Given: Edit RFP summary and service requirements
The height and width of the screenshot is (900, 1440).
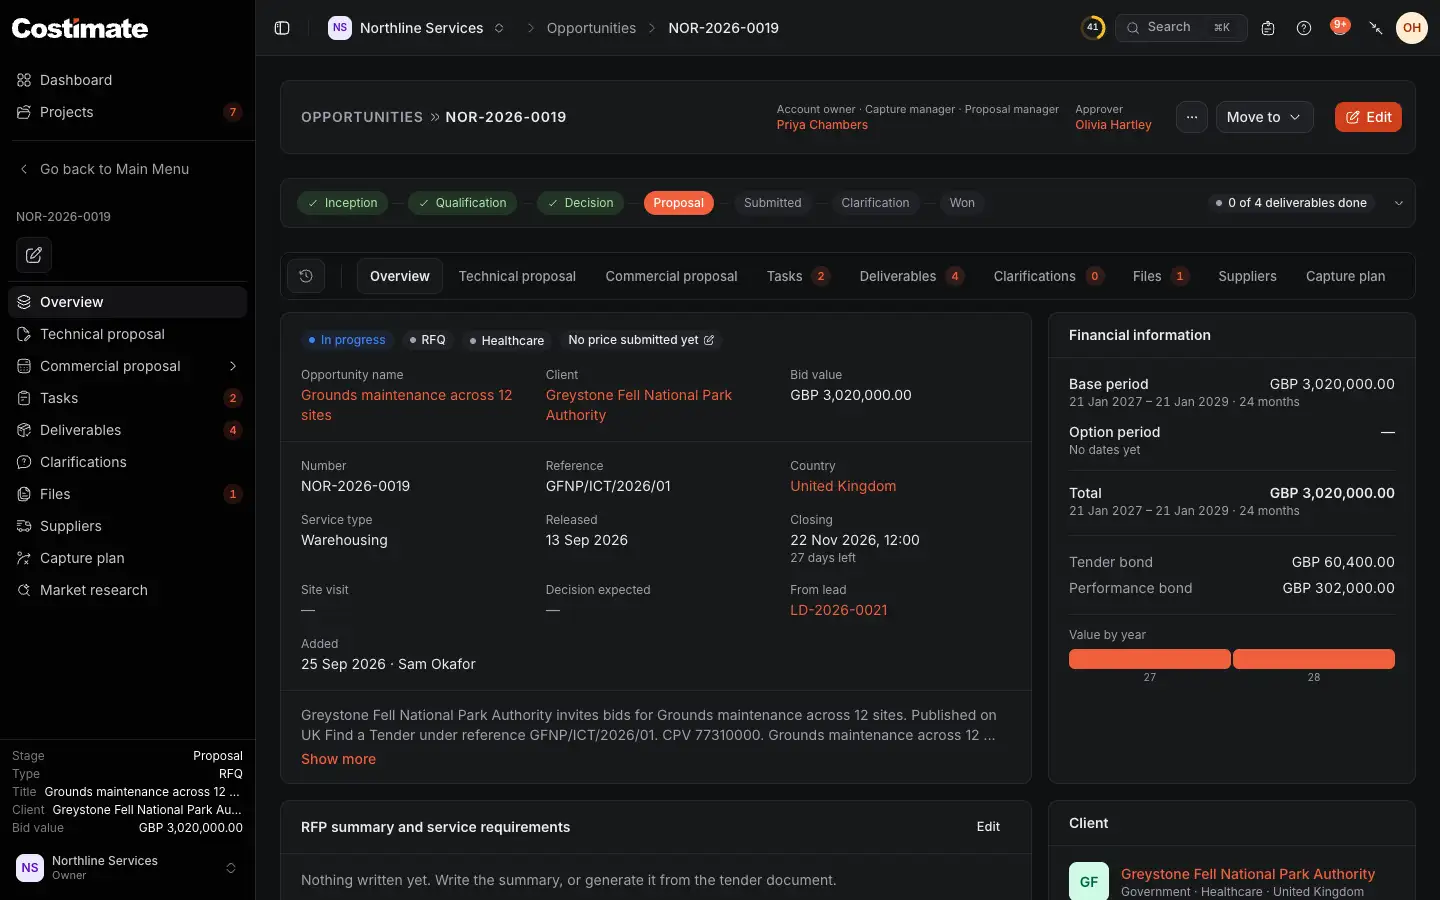Looking at the screenshot, I should 988,827.
